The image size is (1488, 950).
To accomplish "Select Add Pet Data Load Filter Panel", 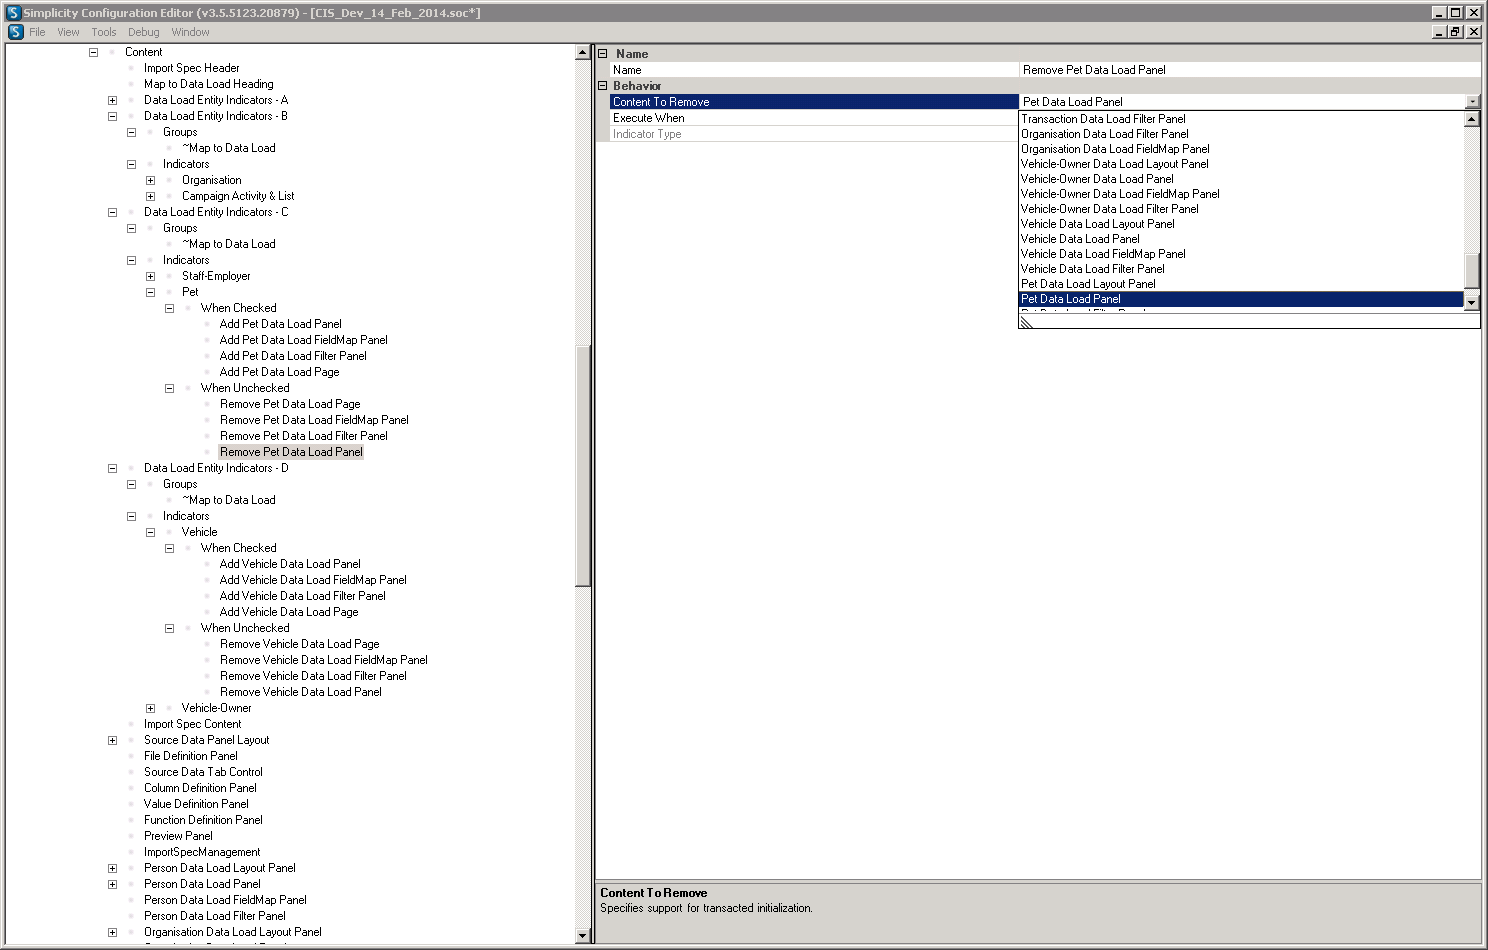I will [x=293, y=356].
